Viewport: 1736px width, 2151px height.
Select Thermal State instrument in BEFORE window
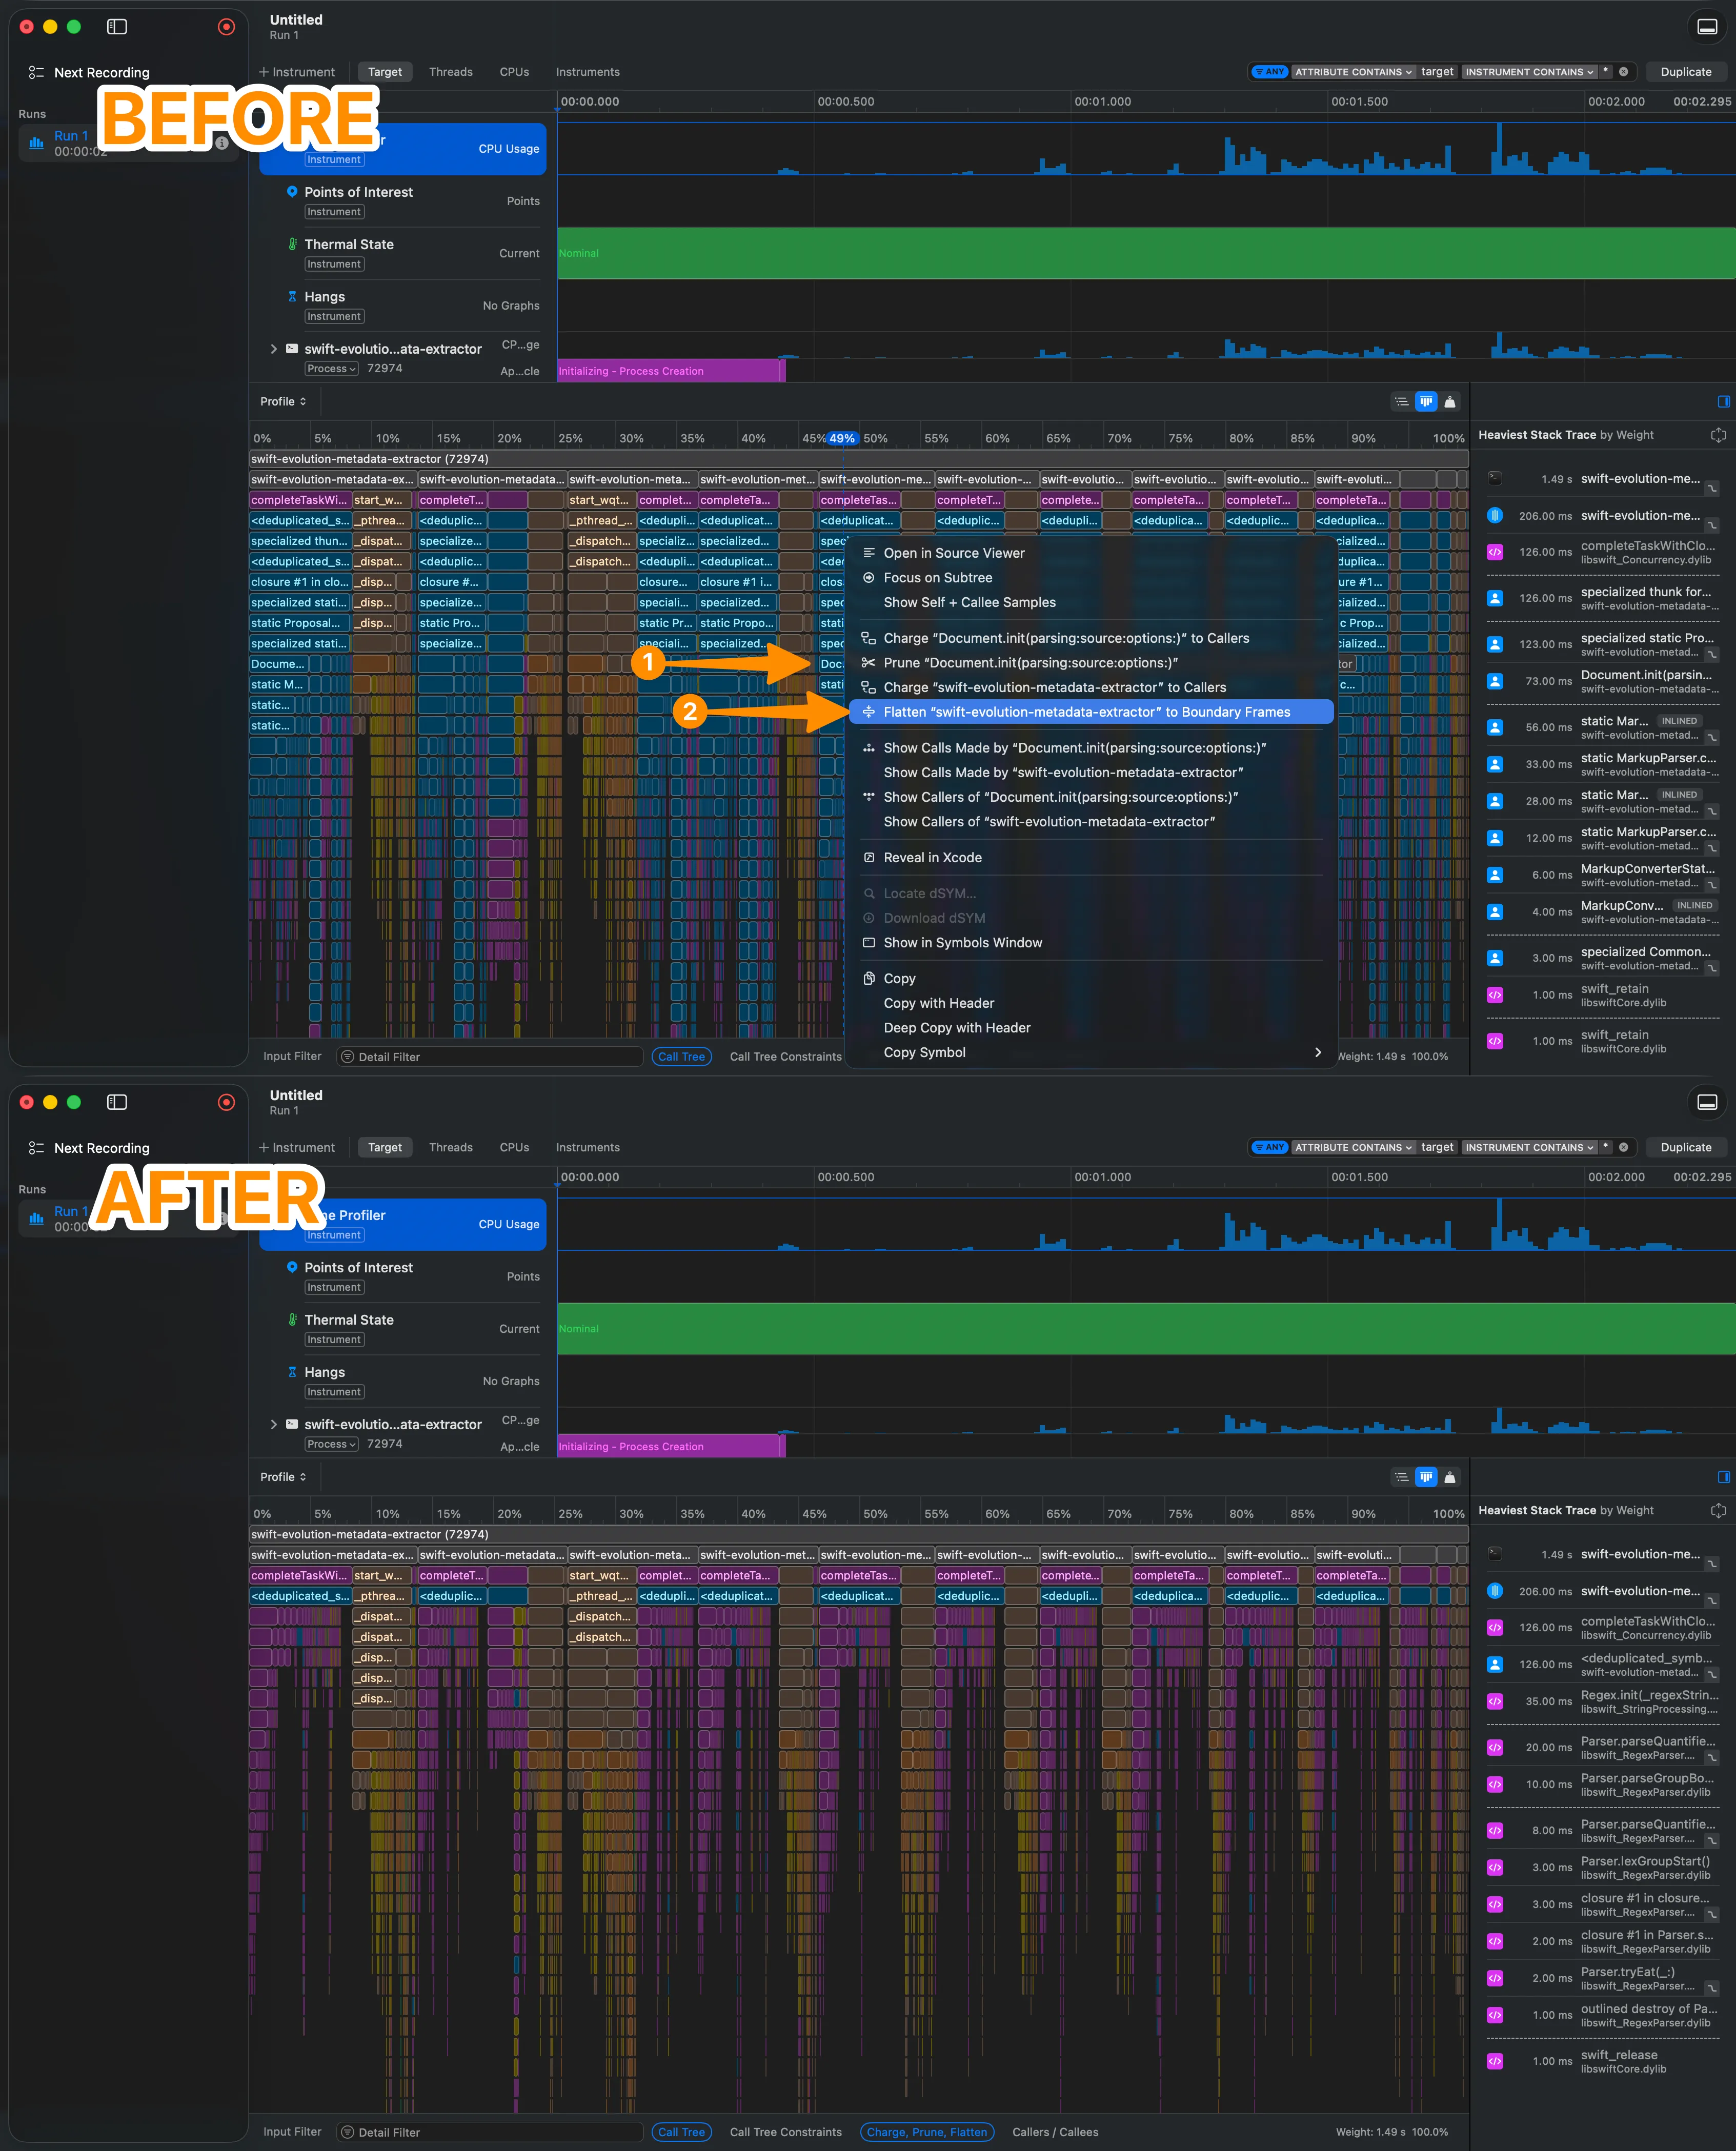tap(402, 253)
